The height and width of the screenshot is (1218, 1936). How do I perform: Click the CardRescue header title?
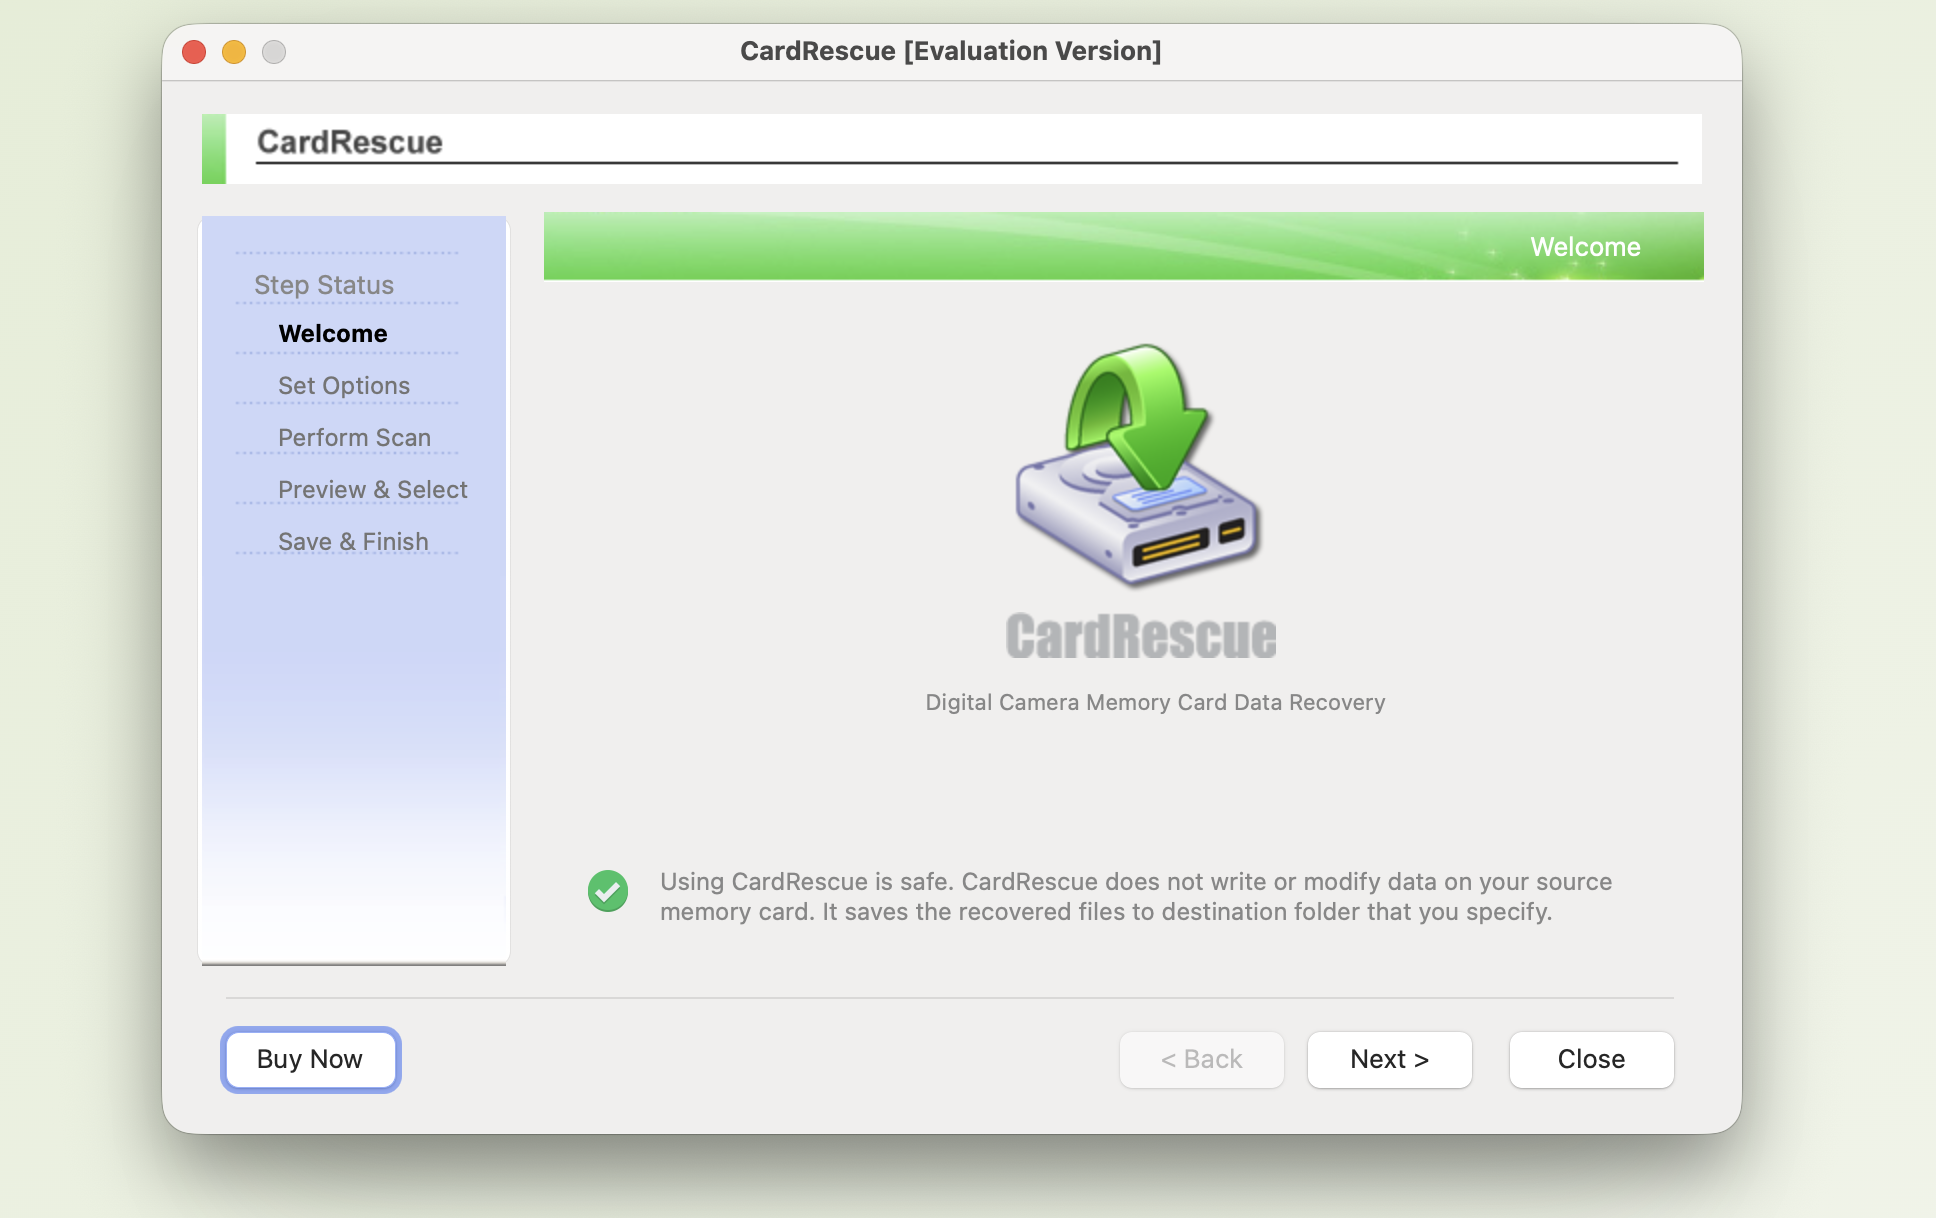coord(350,142)
